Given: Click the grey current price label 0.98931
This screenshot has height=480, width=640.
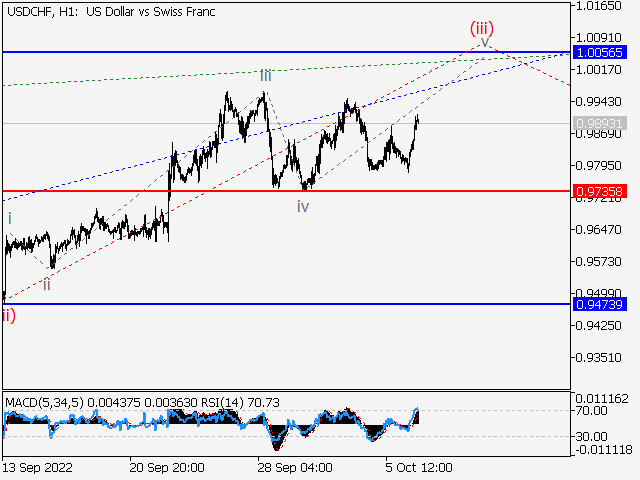Looking at the screenshot, I should point(600,123).
